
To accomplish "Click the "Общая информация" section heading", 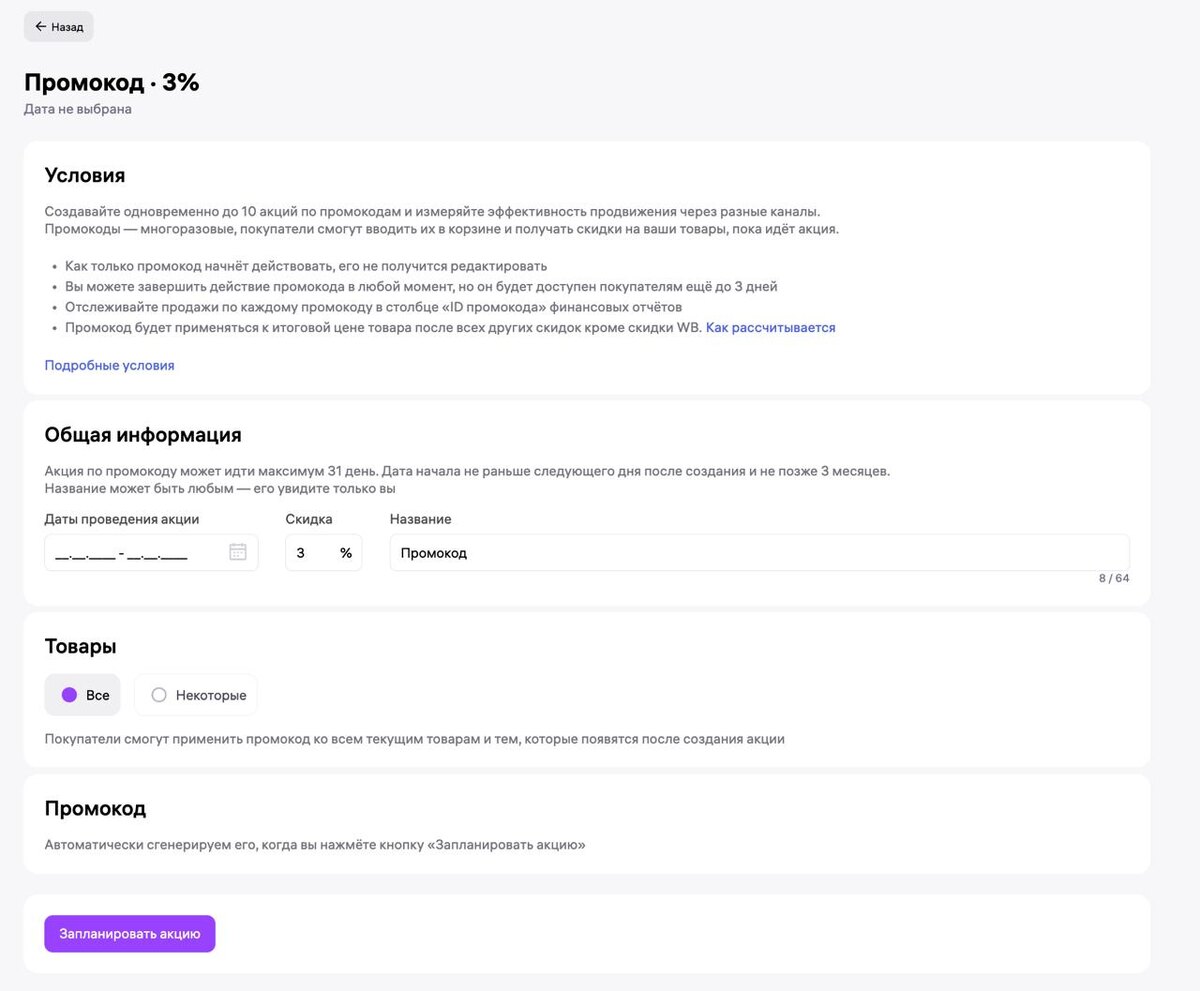I will [143, 435].
